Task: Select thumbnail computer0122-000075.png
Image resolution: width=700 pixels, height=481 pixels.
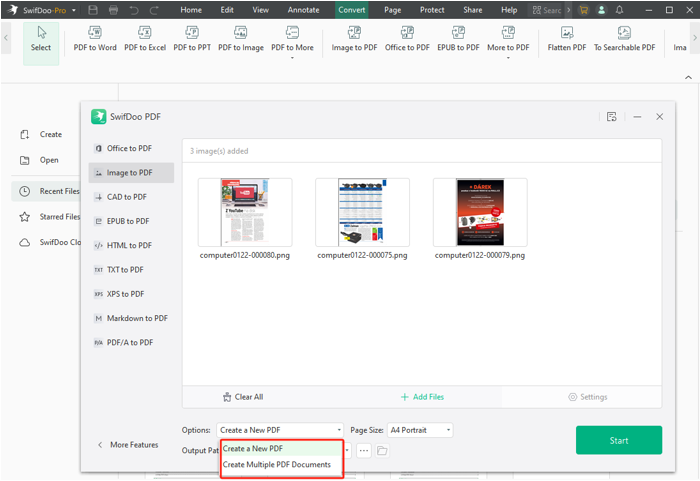Action: click(x=362, y=213)
